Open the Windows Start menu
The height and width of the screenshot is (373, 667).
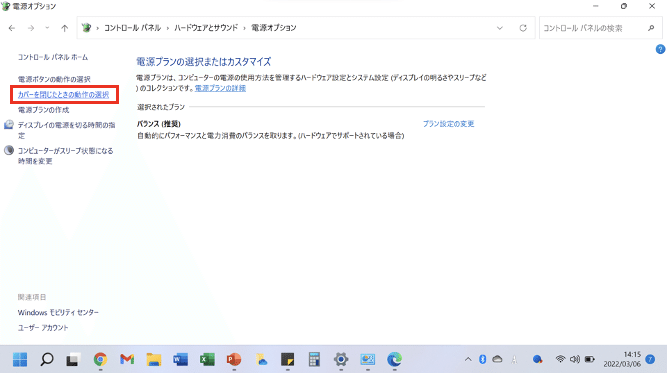[x=20, y=359]
